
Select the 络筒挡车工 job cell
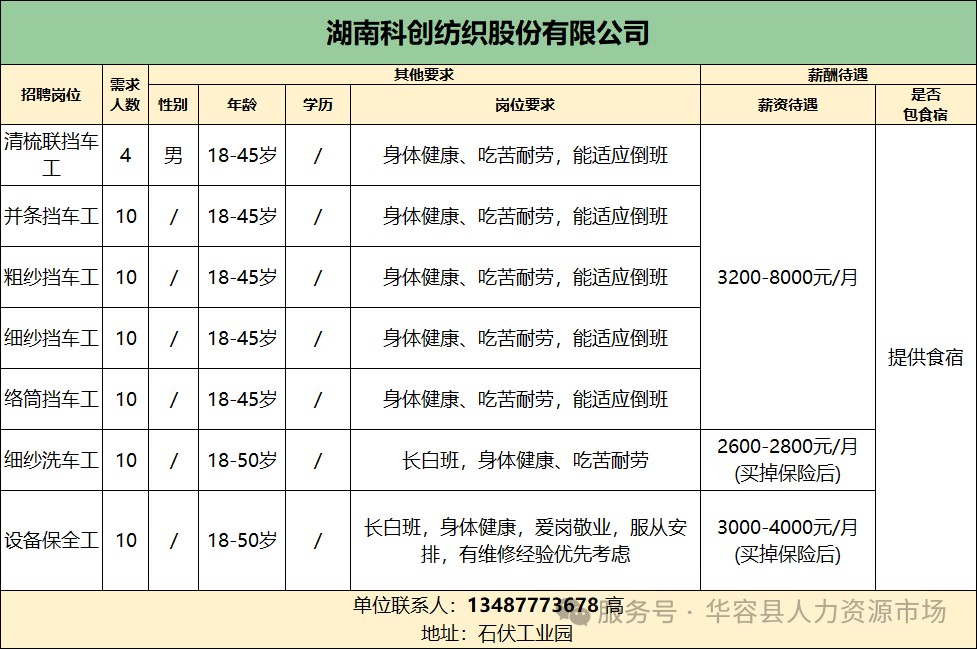coord(51,399)
